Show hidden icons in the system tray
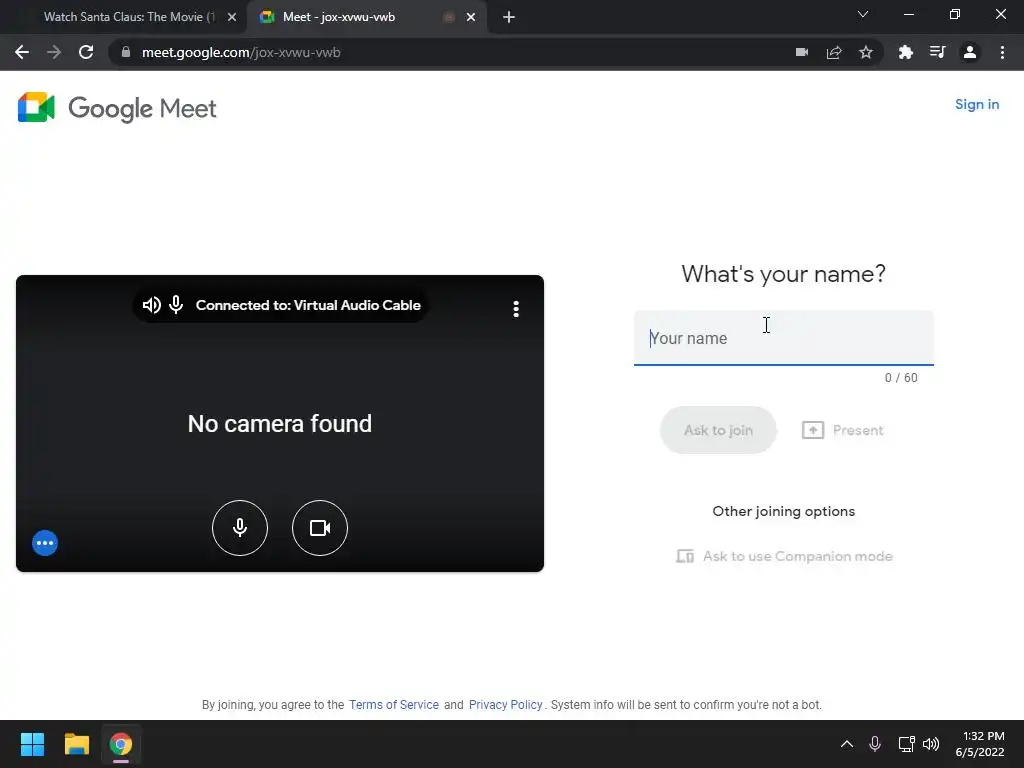1024x768 pixels. click(x=847, y=744)
